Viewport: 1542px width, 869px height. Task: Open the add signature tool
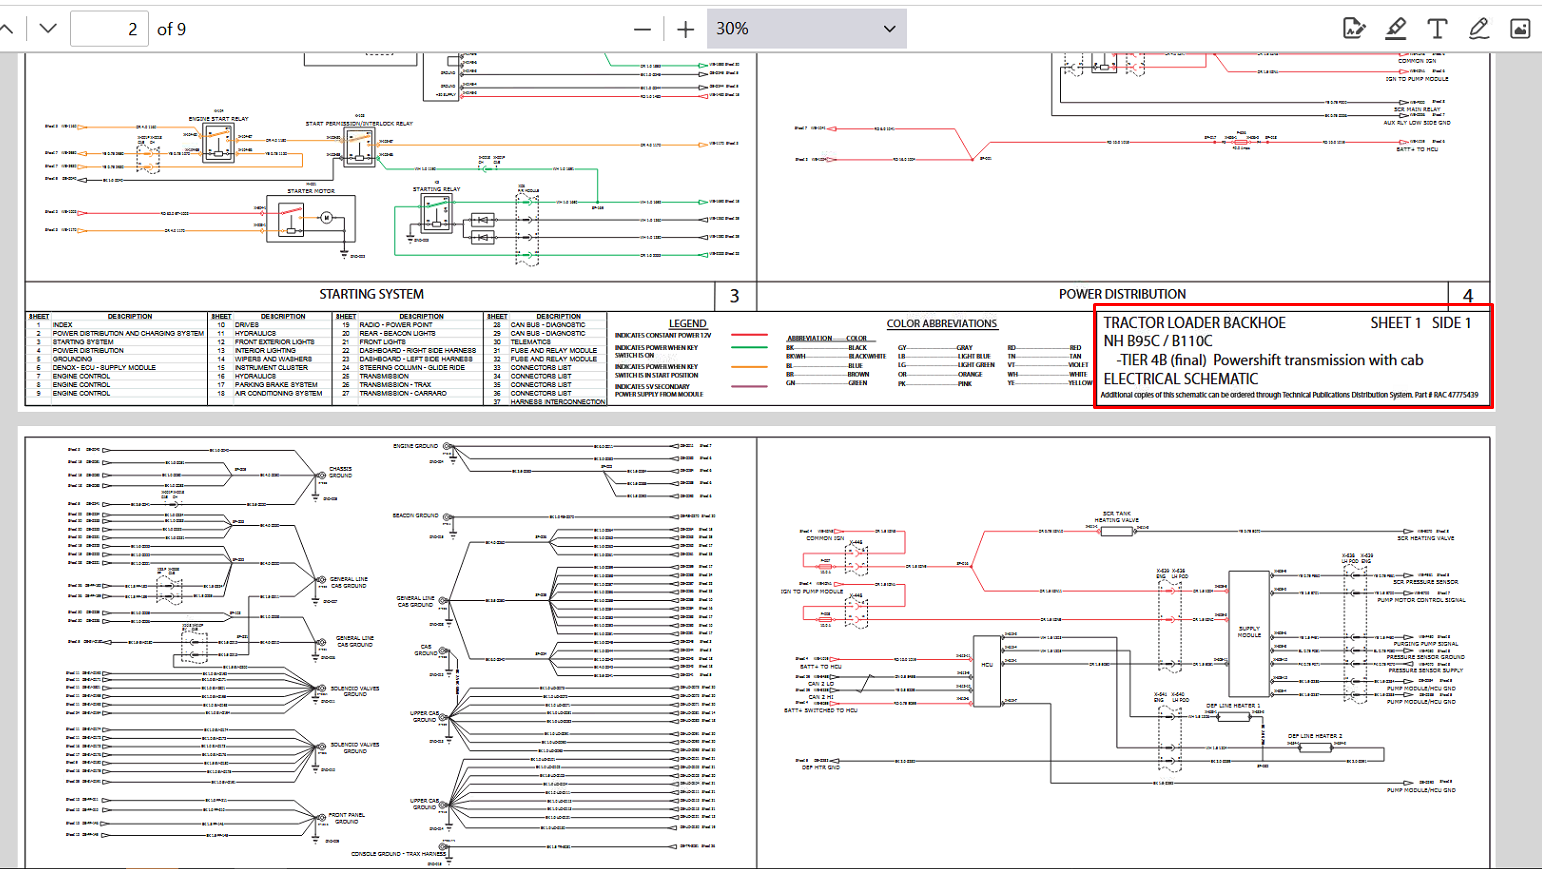1354,29
